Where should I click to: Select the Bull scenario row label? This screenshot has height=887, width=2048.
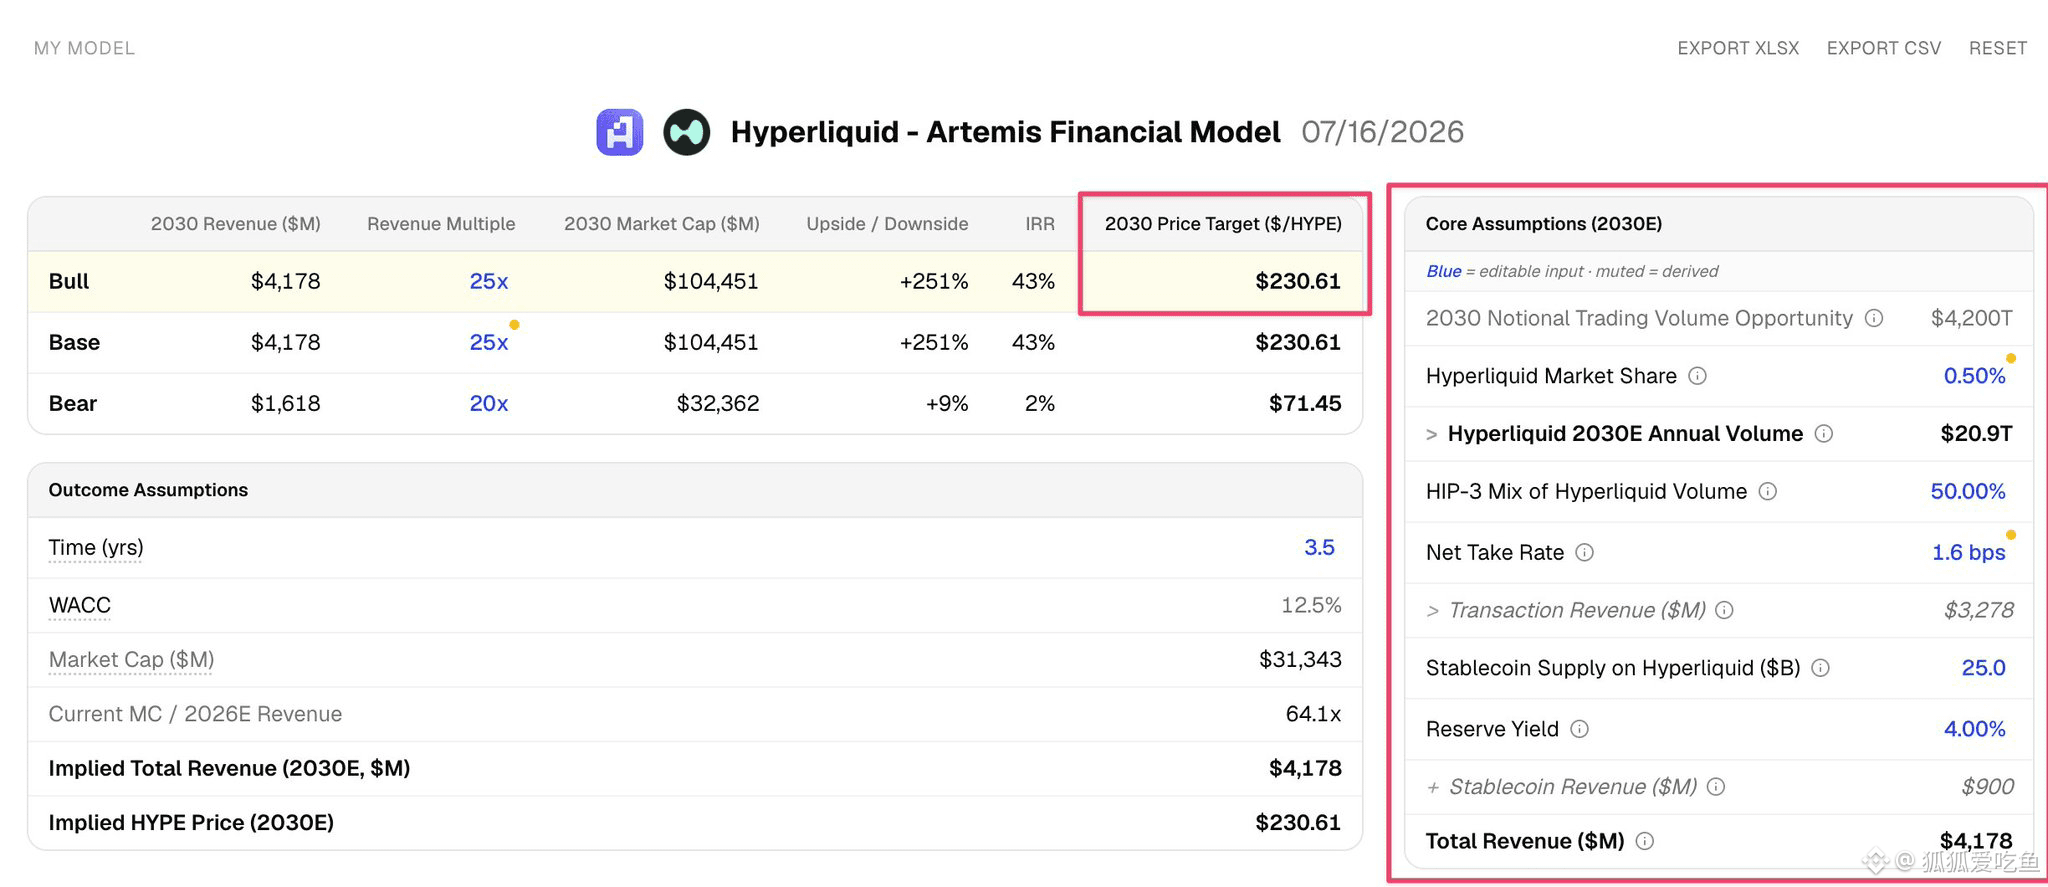pyautogui.click(x=69, y=282)
